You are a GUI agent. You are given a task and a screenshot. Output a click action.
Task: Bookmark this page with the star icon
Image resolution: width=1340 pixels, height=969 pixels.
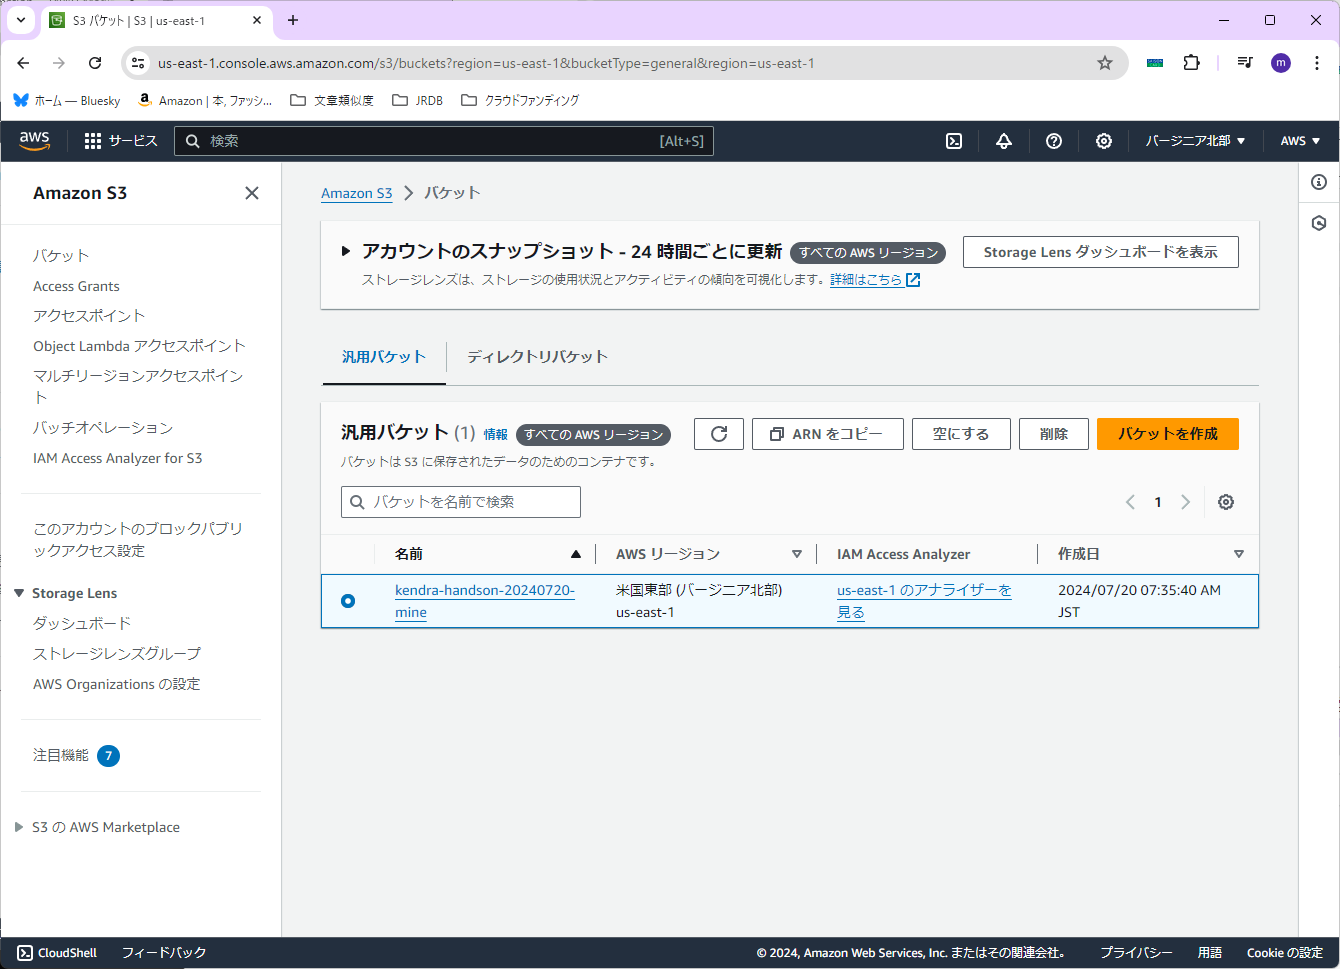click(x=1105, y=63)
